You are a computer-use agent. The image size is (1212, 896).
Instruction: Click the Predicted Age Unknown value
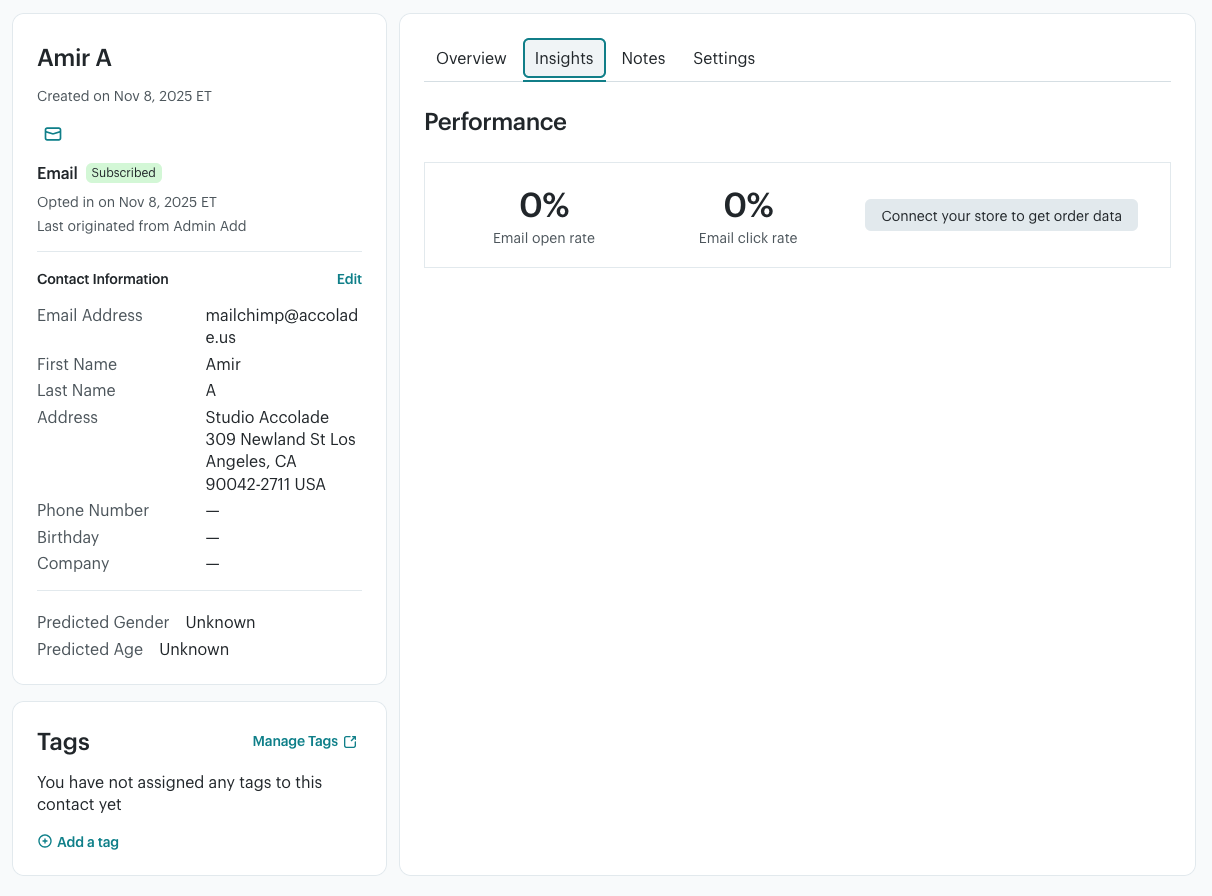tap(194, 649)
